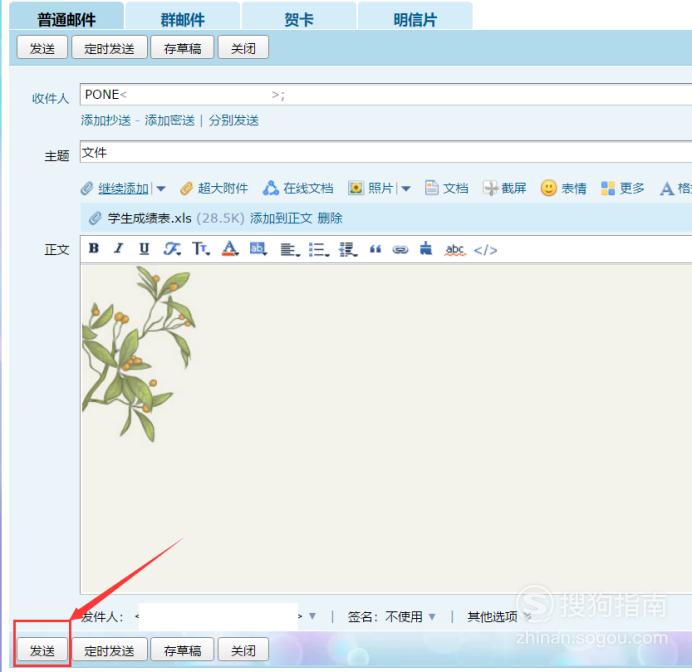Viewport: 692px width, 672px height.
Task: Click the 更多 colored squares icon
Action: [x=608, y=188]
